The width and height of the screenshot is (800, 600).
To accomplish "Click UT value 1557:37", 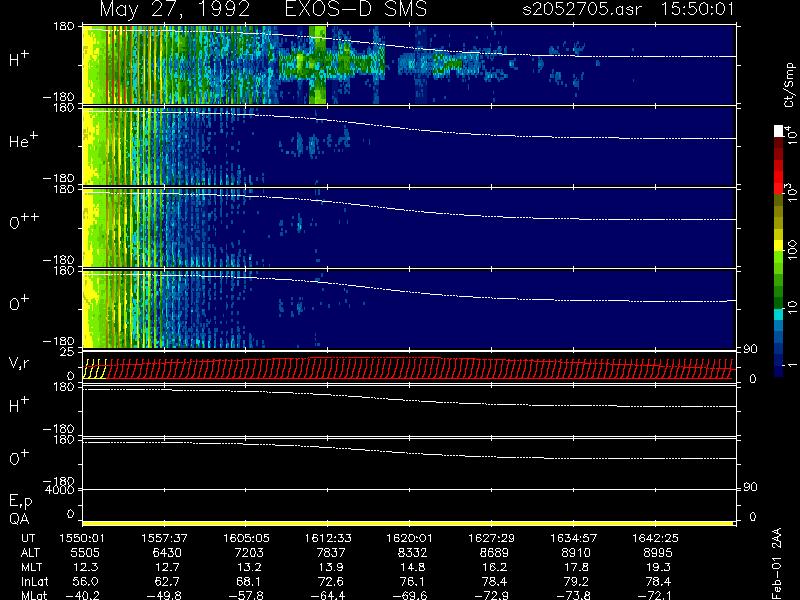I will (x=164, y=538).
